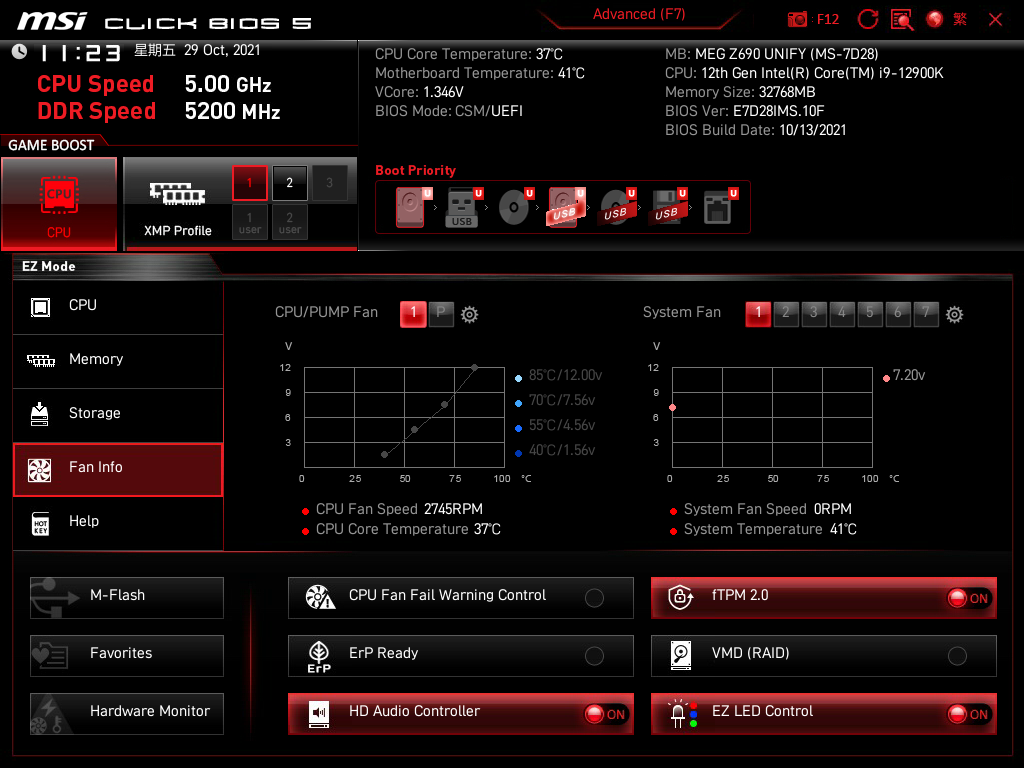The height and width of the screenshot is (768, 1024).
Task: Select System Fan 5
Action: 870,313
